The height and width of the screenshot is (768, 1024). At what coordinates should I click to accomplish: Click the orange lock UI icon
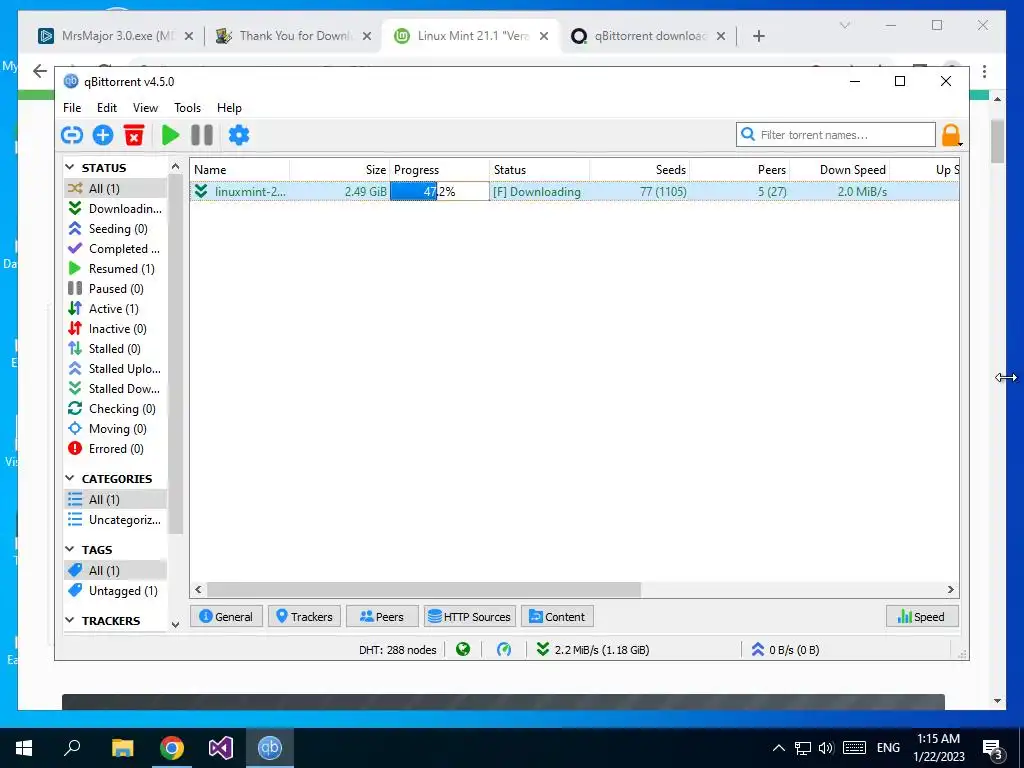[x=951, y=135]
